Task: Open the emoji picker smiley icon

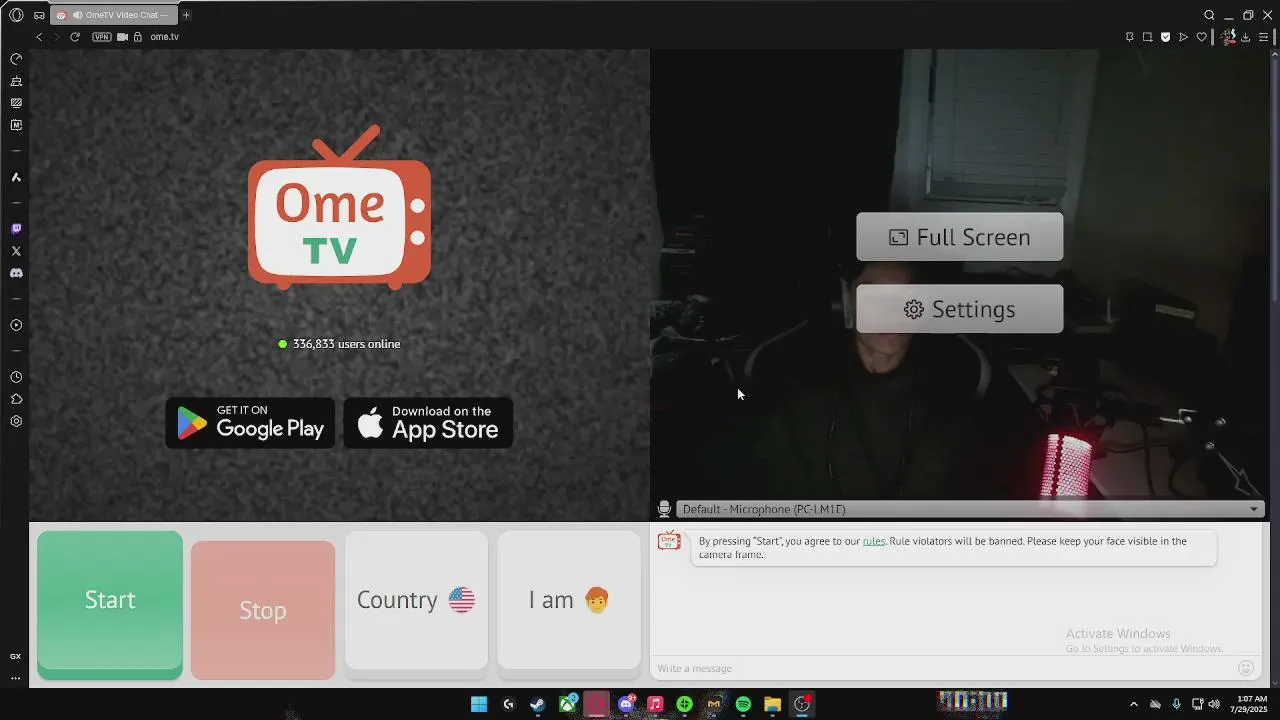Action: 1246,668
